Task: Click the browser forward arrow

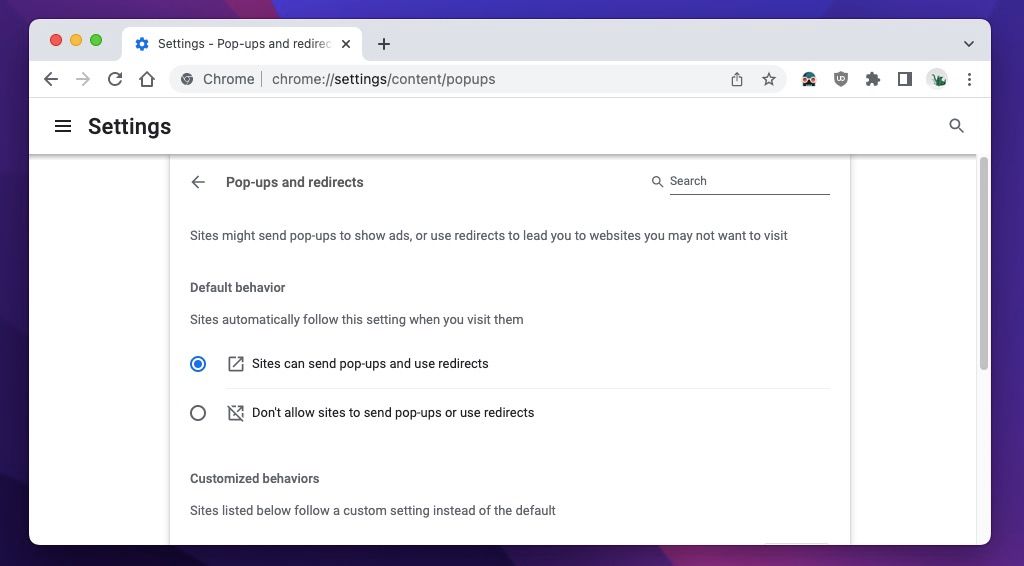Action: coord(83,79)
